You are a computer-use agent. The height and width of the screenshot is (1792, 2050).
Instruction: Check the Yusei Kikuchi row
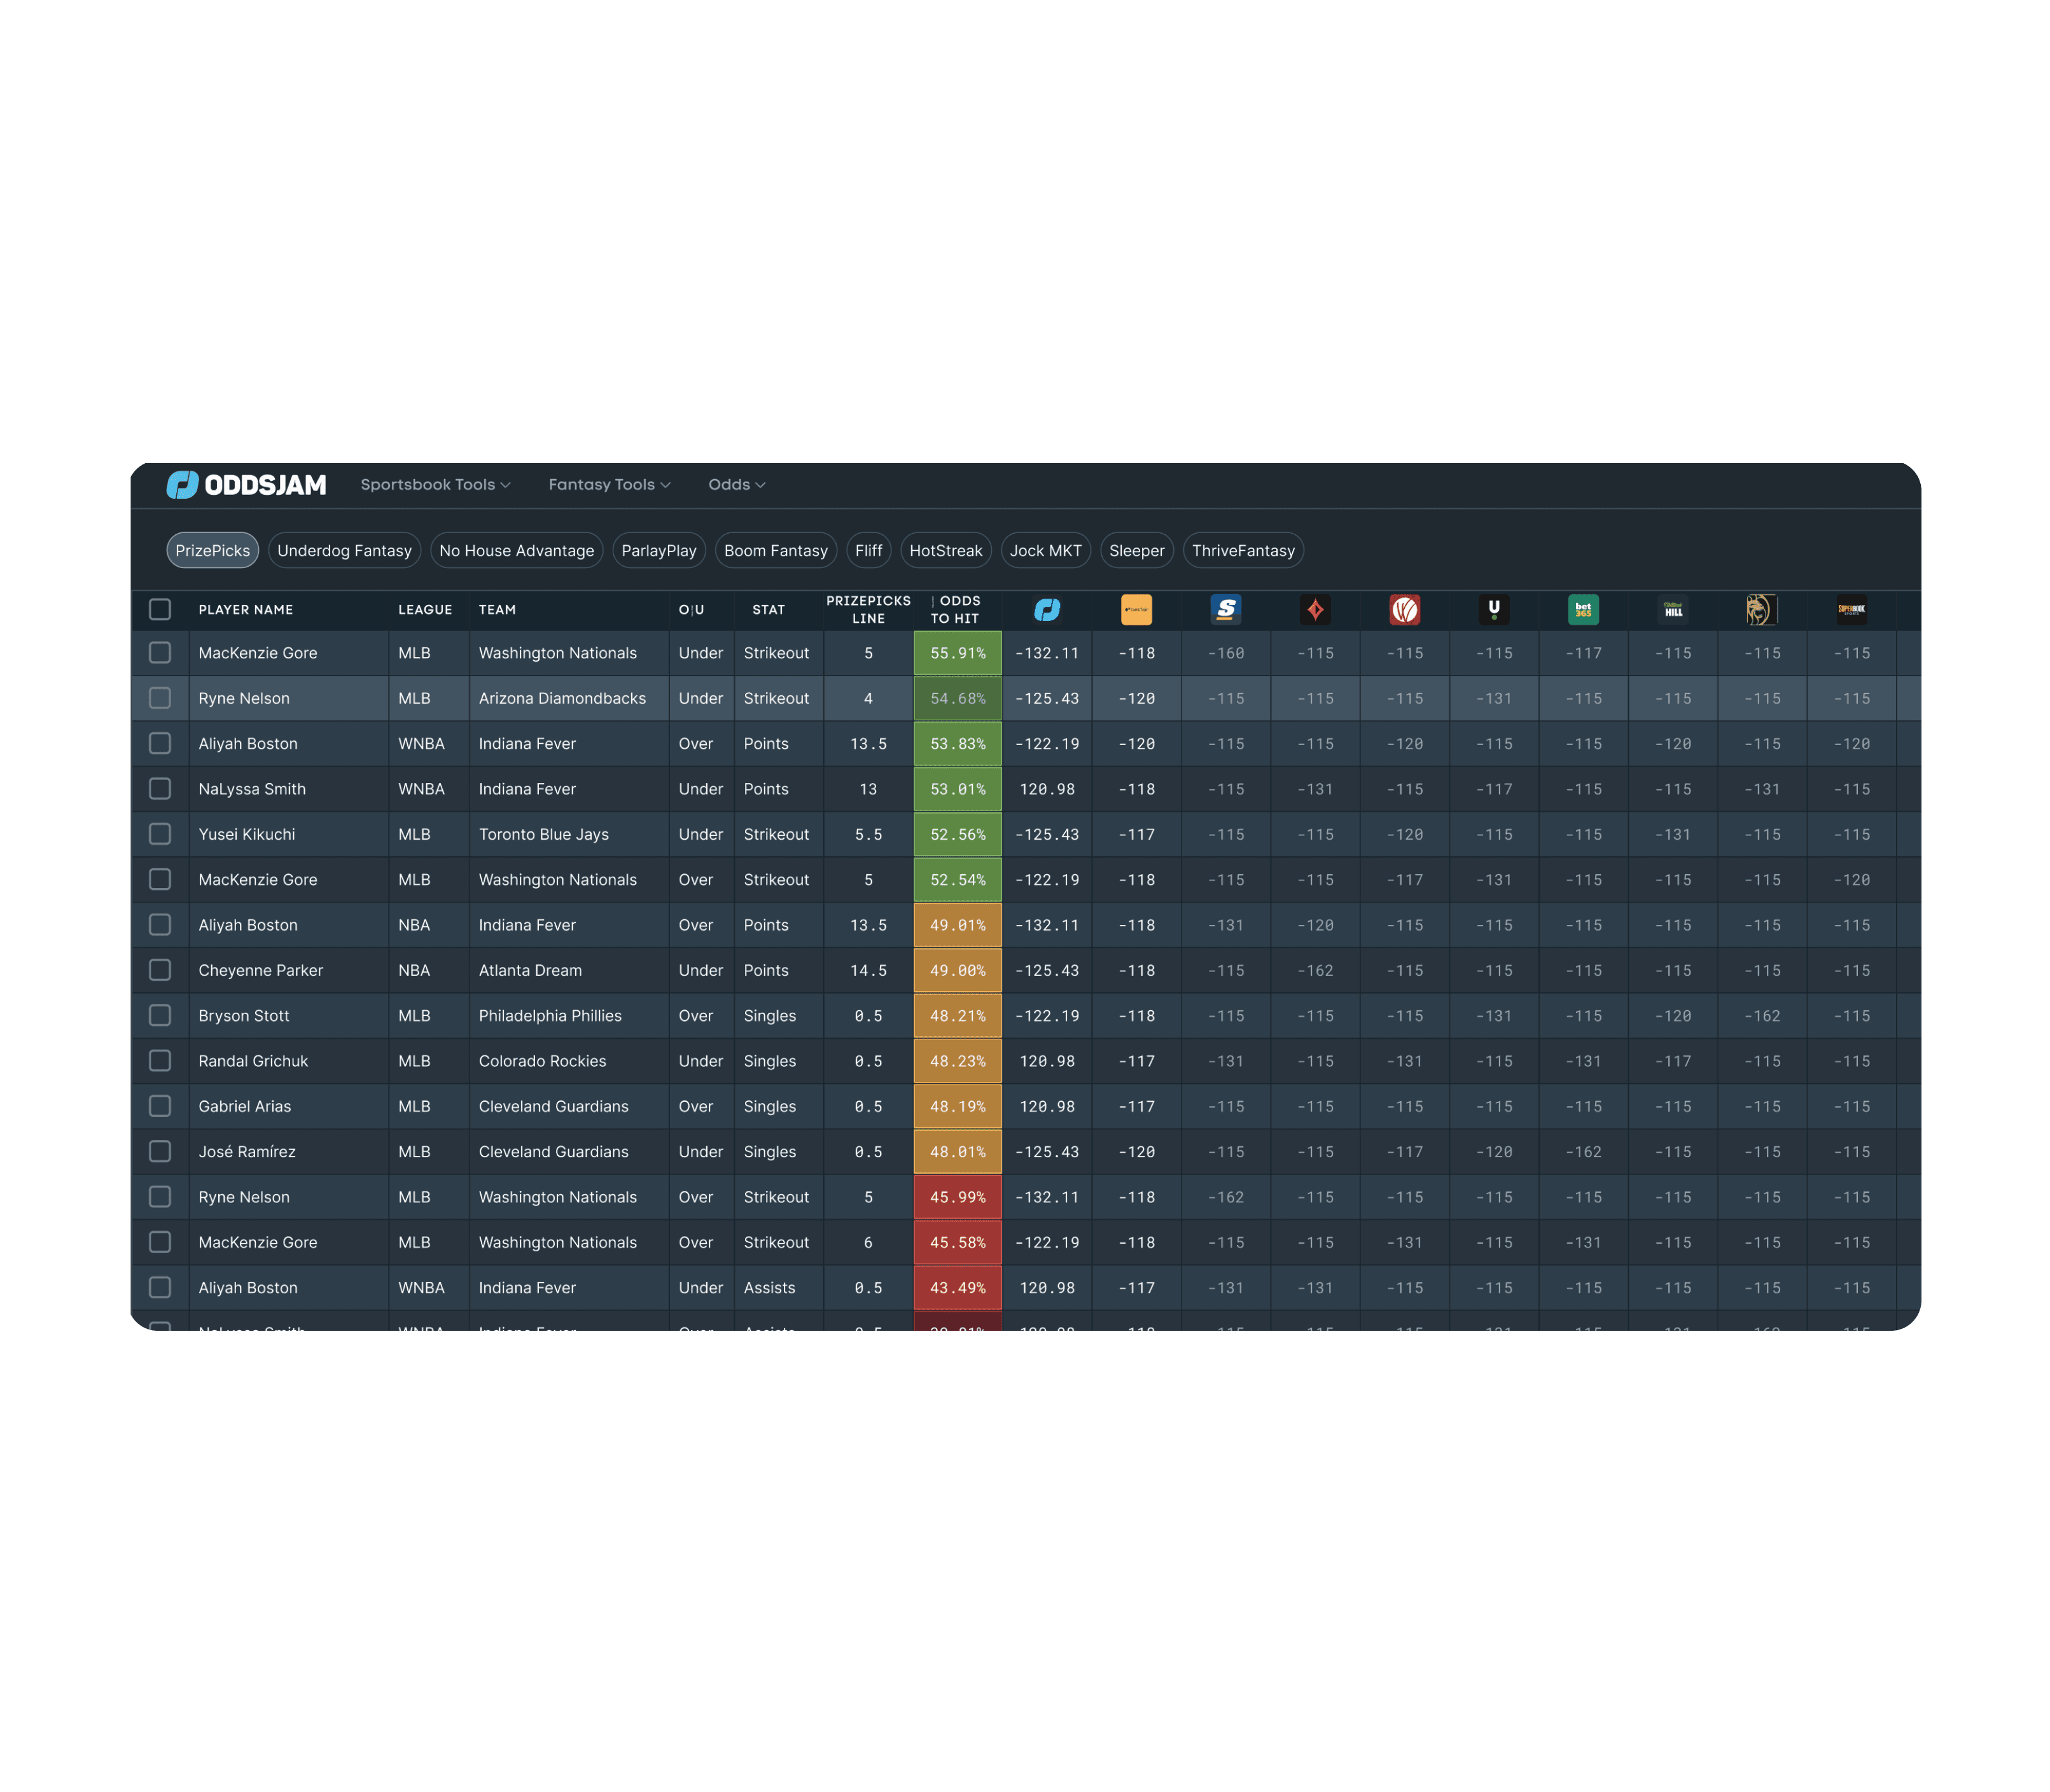click(x=160, y=834)
